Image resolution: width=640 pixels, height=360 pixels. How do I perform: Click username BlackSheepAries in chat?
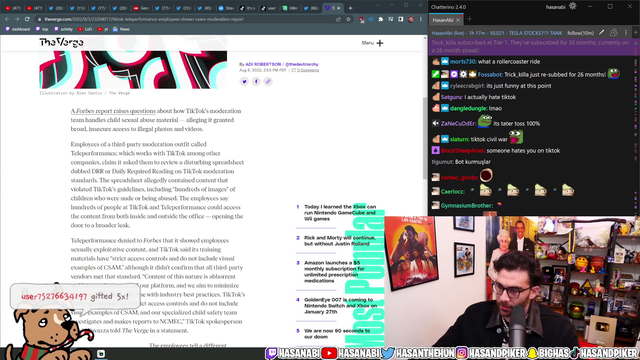pos(463,151)
